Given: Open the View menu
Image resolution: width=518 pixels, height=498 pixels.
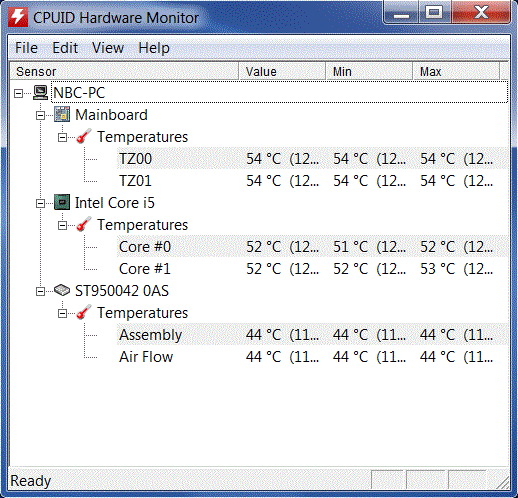Looking at the screenshot, I should click(x=108, y=48).
